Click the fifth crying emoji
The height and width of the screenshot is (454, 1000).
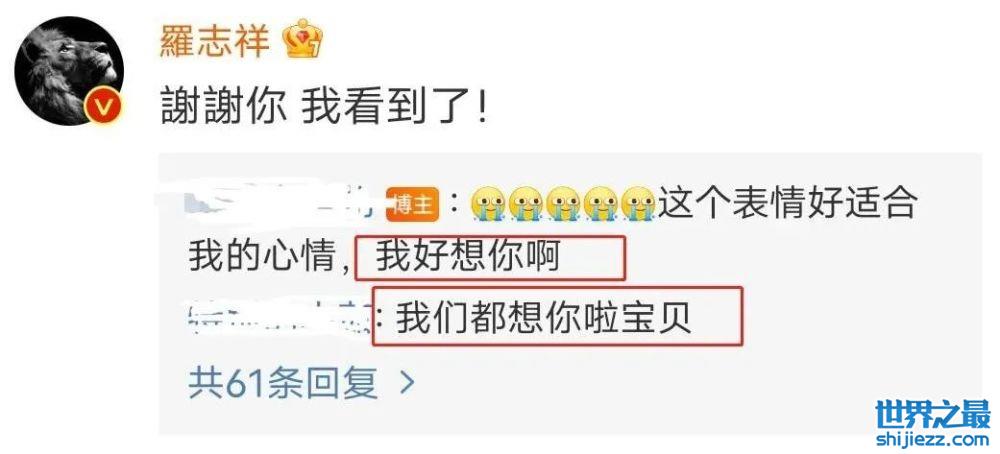[638, 205]
